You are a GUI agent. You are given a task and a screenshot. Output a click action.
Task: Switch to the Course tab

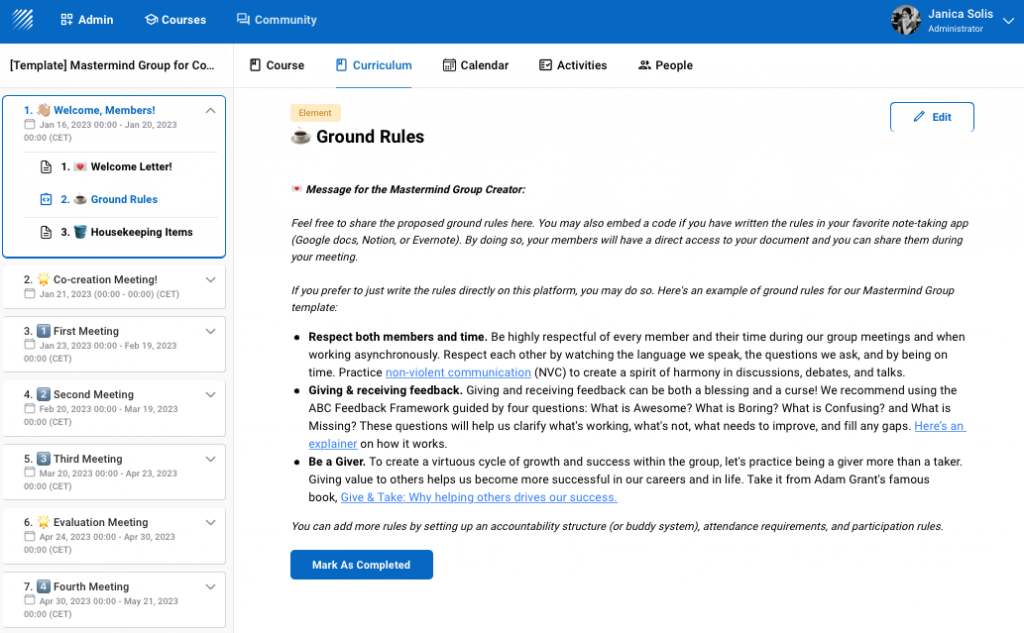[x=276, y=65]
